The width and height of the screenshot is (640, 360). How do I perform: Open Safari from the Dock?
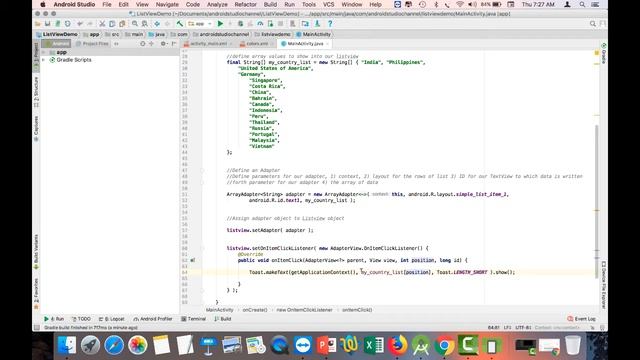pos(114,345)
